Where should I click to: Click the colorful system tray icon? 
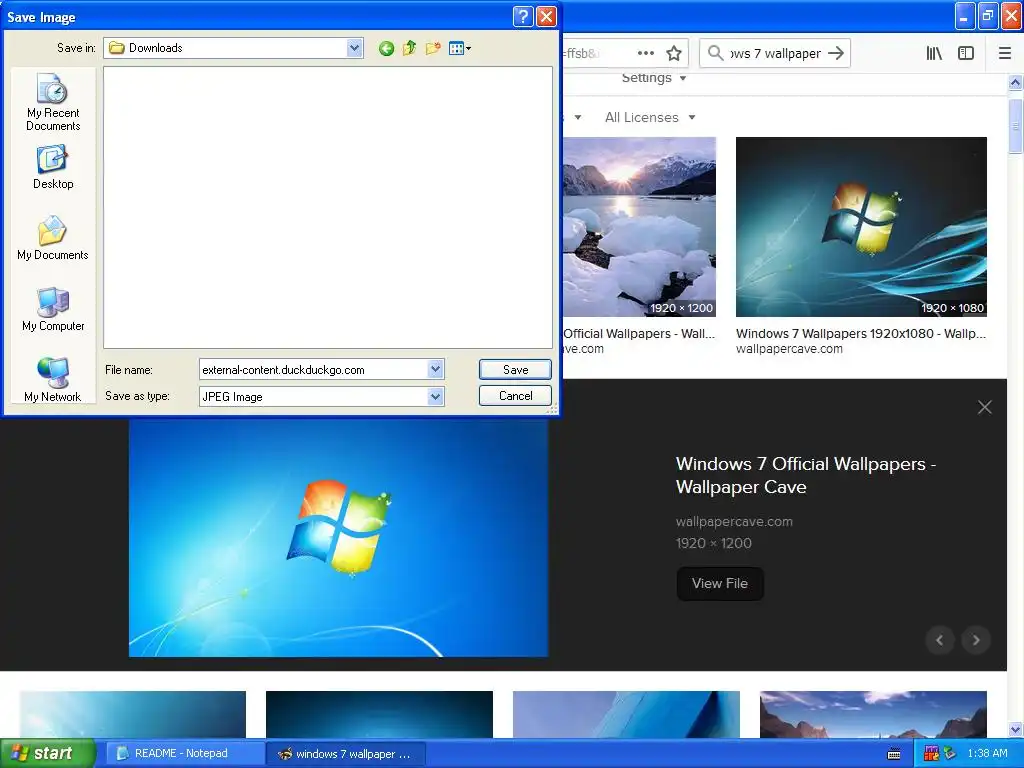(x=931, y=754)
